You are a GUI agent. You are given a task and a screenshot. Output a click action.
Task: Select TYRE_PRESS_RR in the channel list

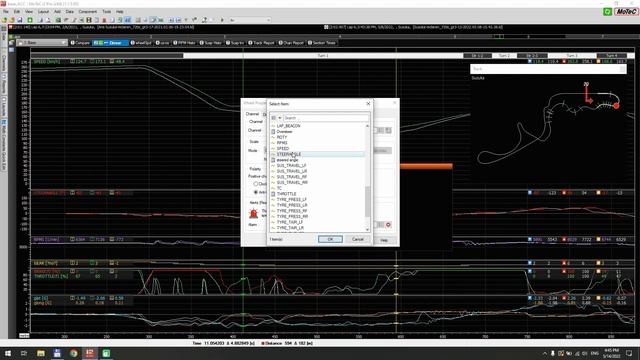(x=293, y=217)
